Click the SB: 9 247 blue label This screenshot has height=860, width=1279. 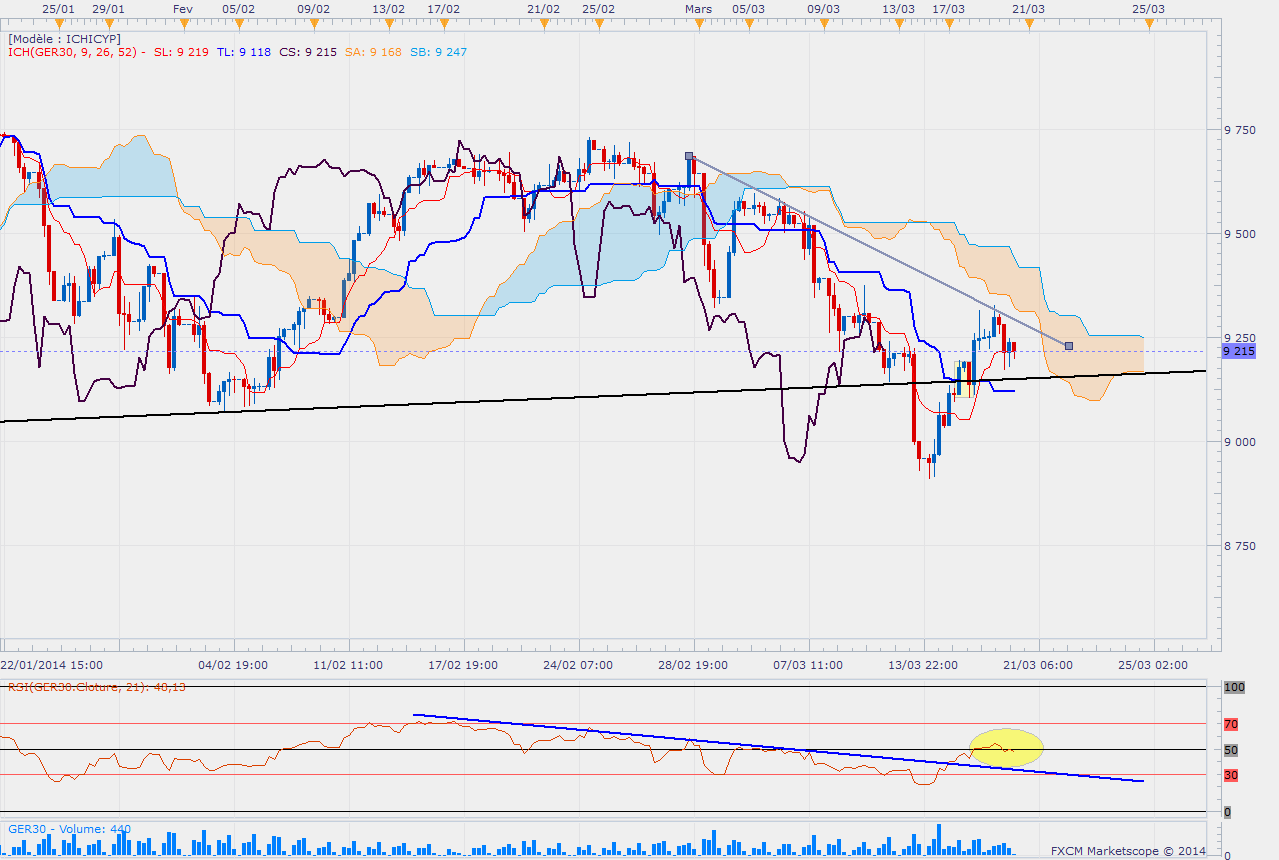pos(439,52)
